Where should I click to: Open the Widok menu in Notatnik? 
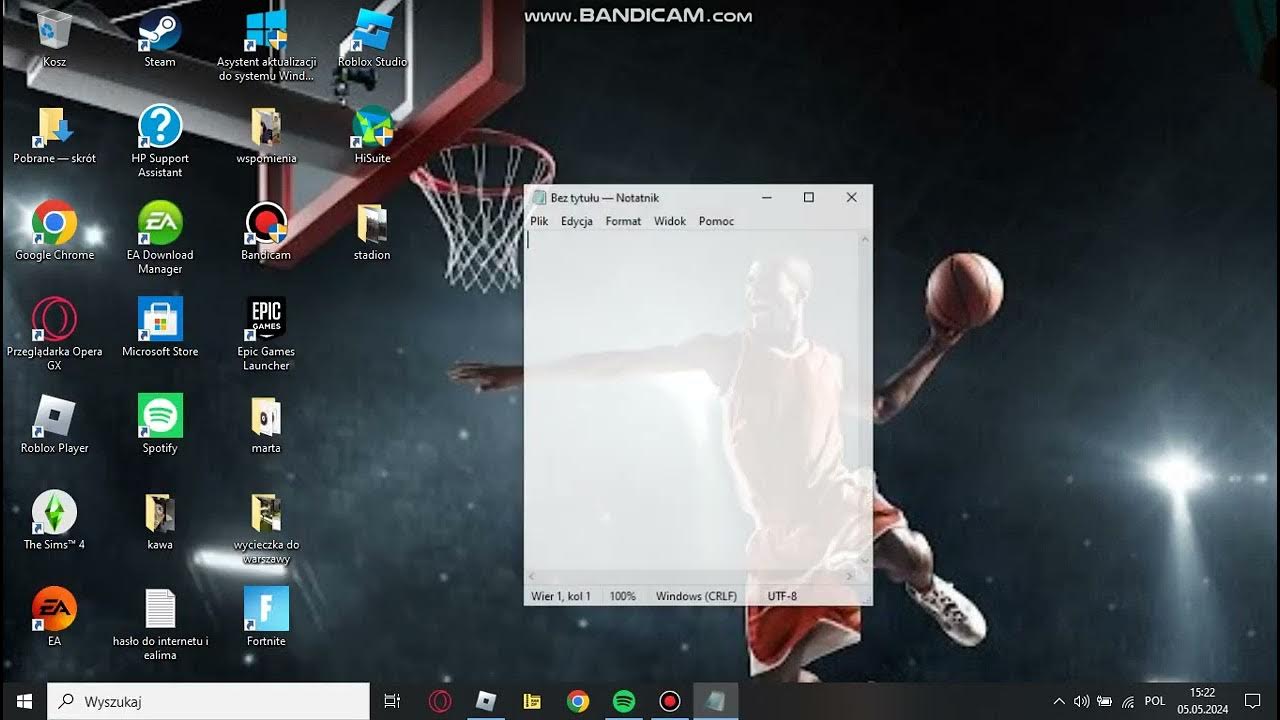click(670, 221)
